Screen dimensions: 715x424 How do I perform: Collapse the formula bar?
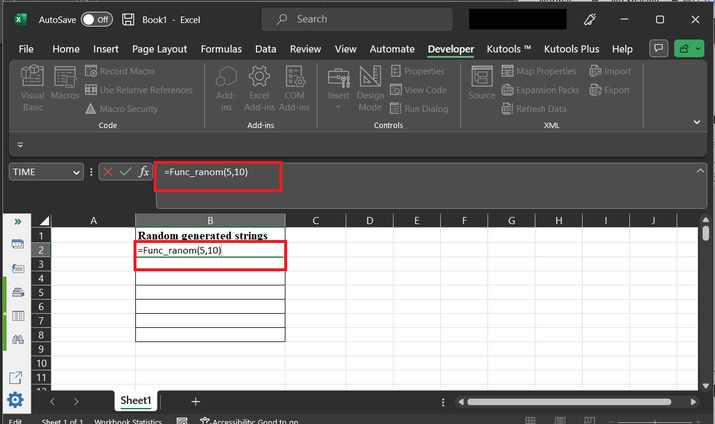coord(700,171)
